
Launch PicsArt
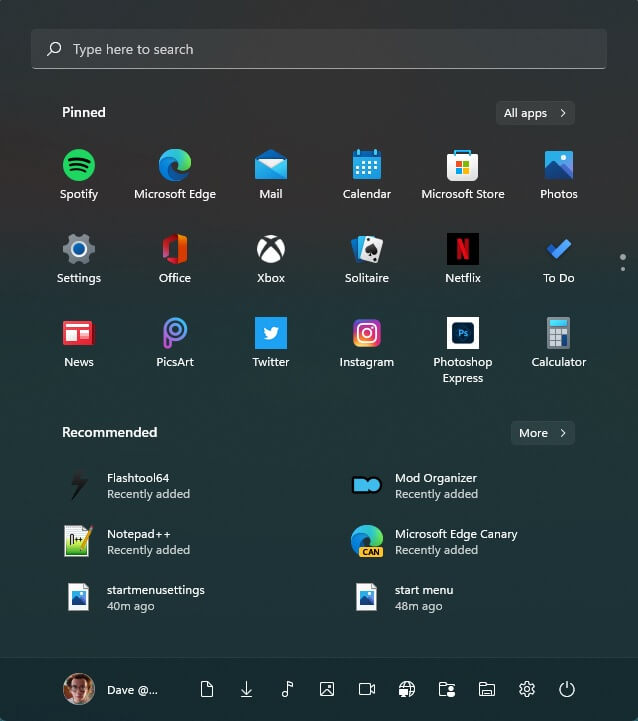click(175, 342)
